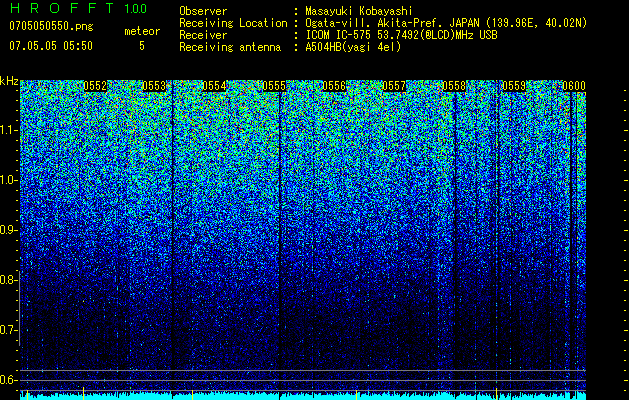Select the 0.7 frequency axis label

(8, 330)
